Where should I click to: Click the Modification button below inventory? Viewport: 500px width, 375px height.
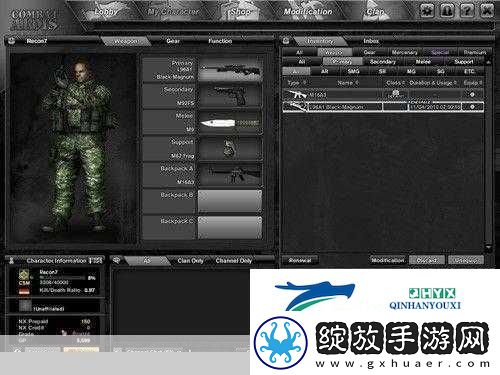(388, 260)
